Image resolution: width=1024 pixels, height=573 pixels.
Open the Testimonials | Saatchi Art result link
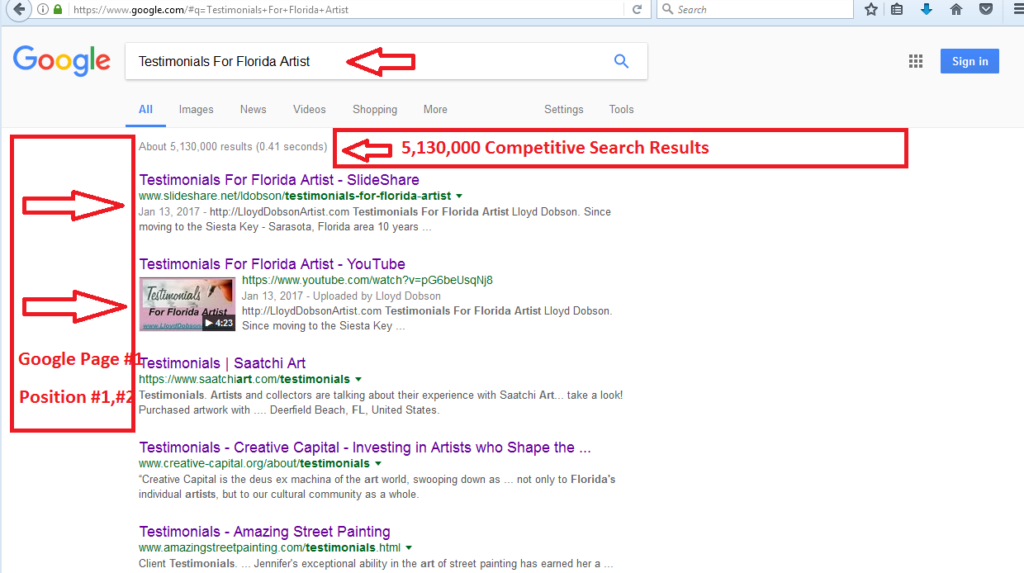click(x=222, y=363)
